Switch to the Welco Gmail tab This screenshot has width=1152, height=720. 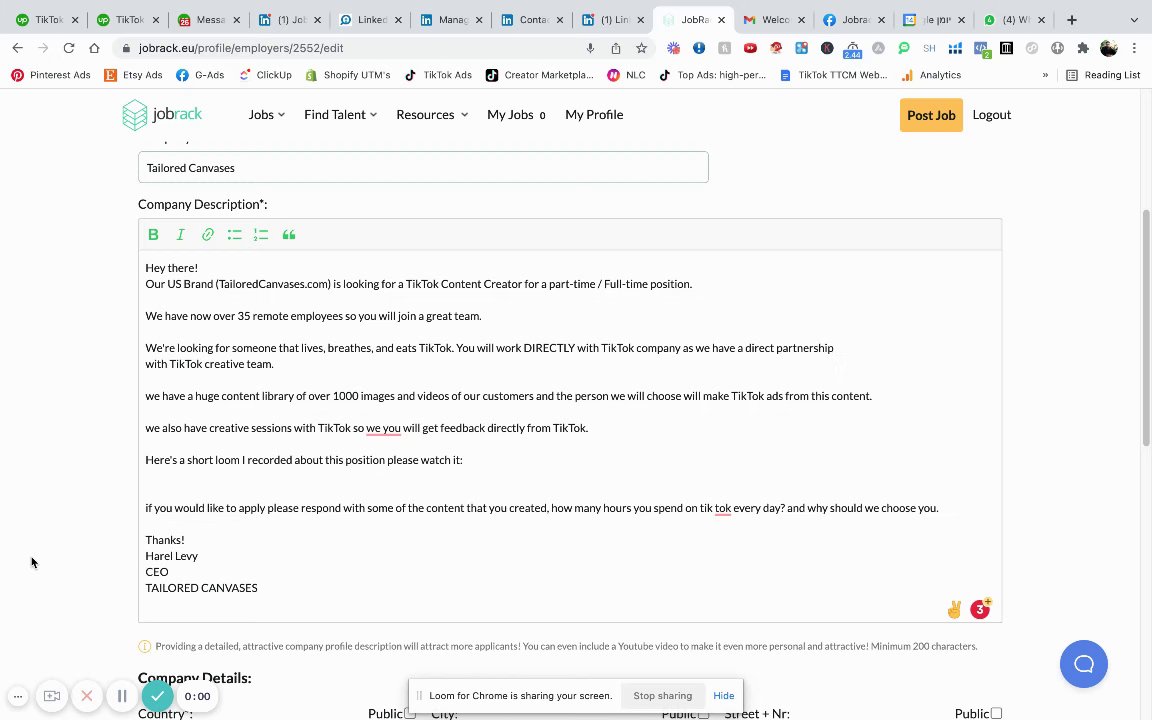(x=774, y=20)
